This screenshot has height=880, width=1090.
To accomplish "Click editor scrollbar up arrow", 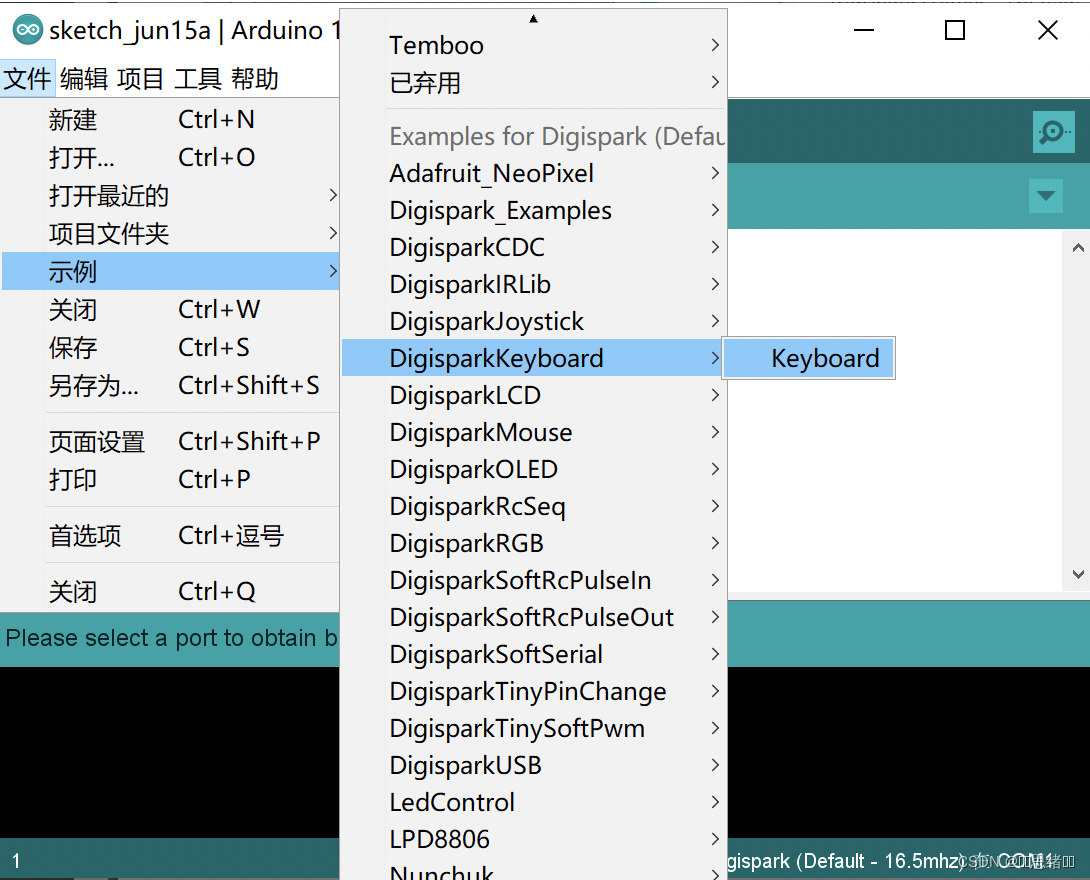I will 1077,247.
